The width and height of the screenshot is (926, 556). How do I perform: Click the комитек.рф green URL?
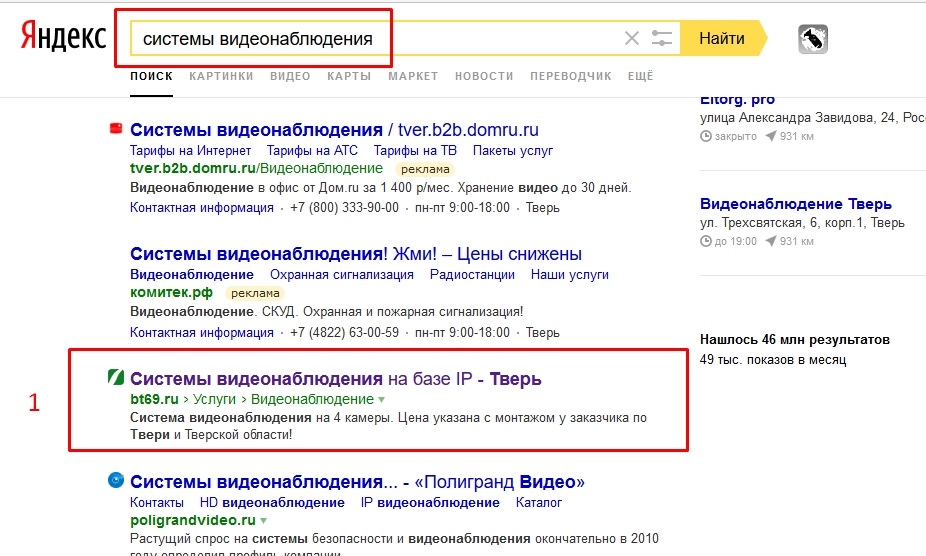click(171, 292)
